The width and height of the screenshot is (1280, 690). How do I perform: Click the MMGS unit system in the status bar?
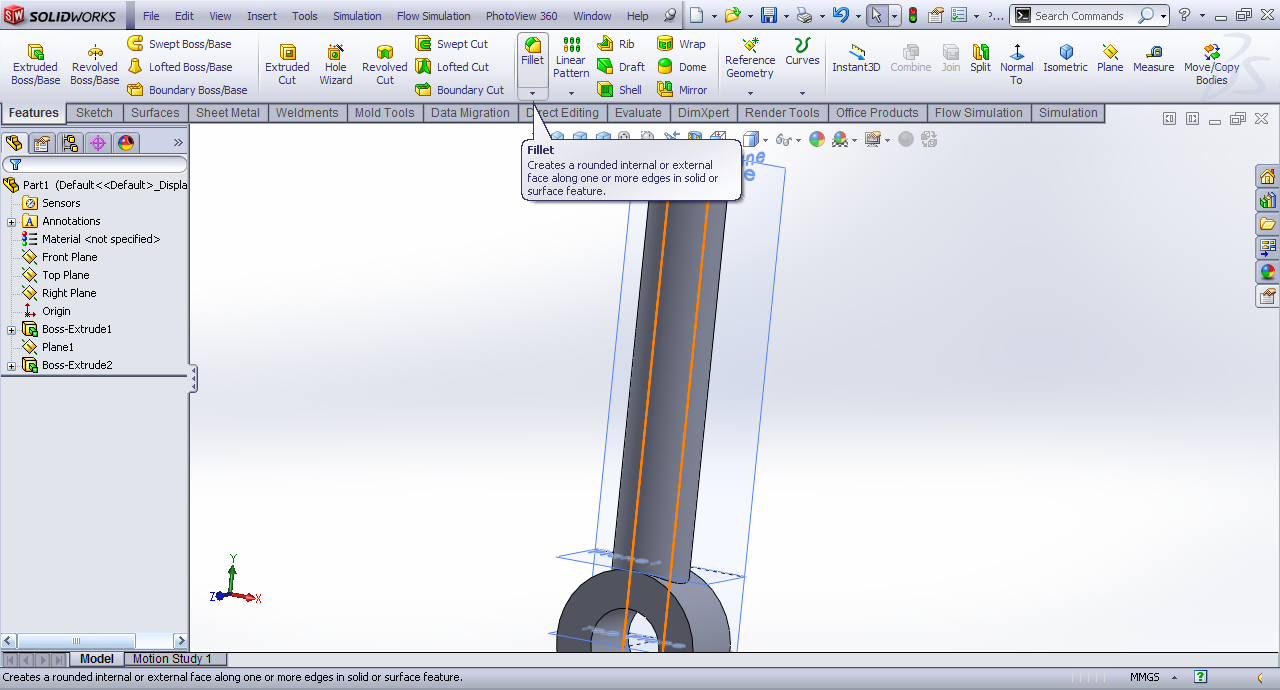[1145, 677]
